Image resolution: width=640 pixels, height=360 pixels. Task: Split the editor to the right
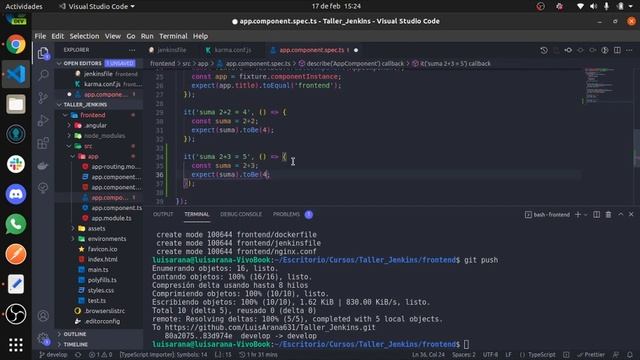(617, 50)
